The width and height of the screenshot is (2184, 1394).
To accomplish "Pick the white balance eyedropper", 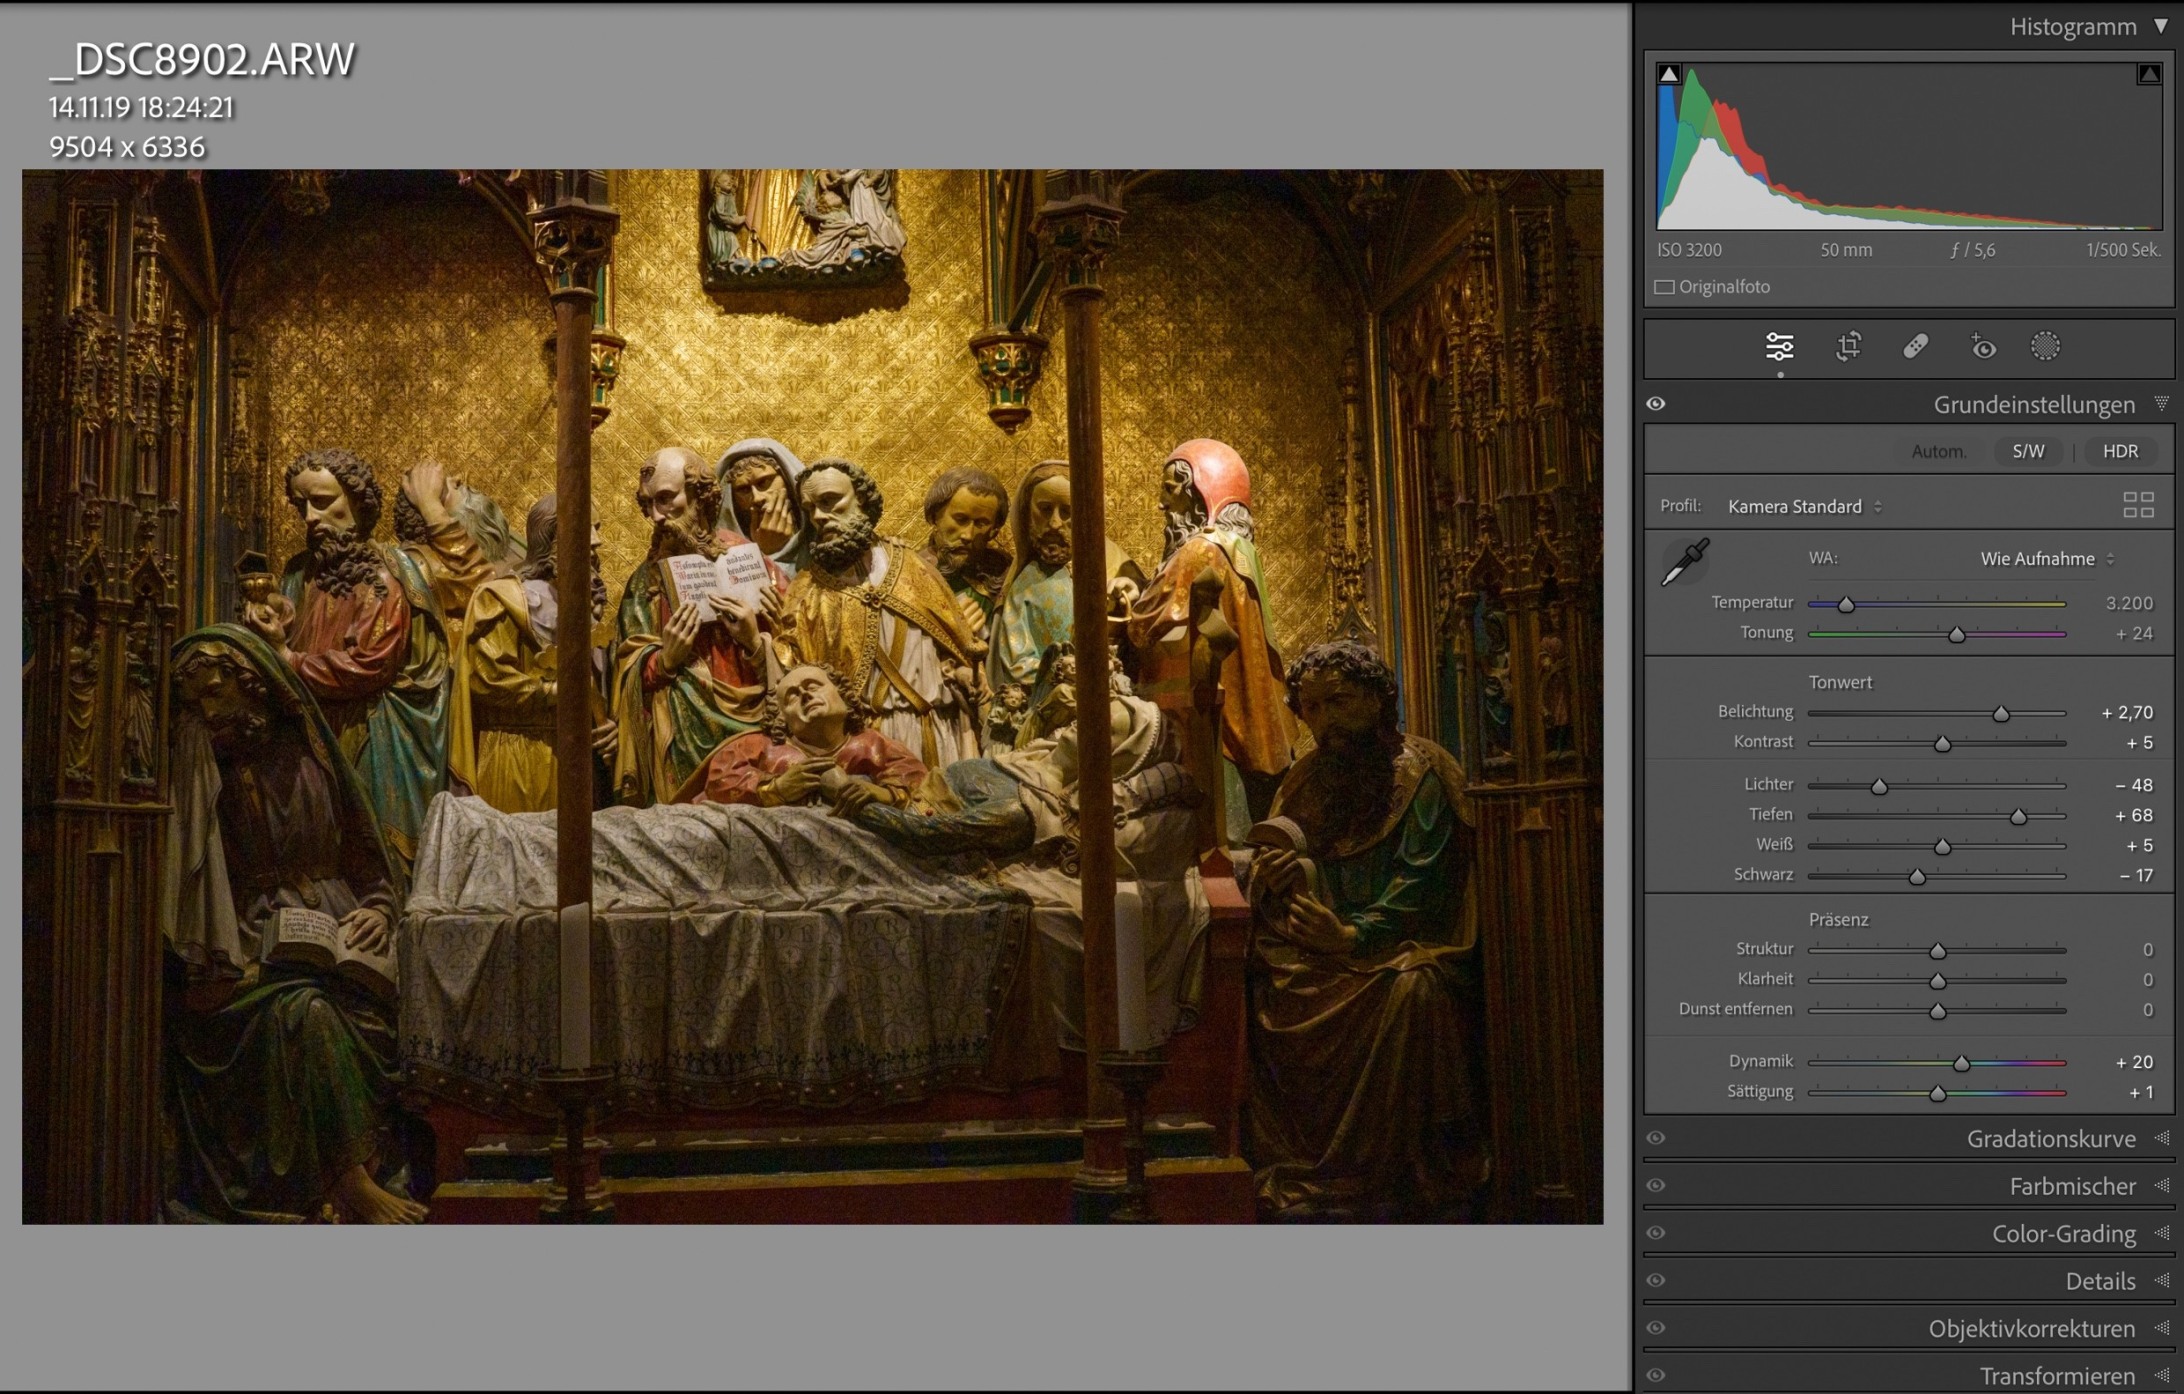I will pyautogui.click(x=1685, y=562).
